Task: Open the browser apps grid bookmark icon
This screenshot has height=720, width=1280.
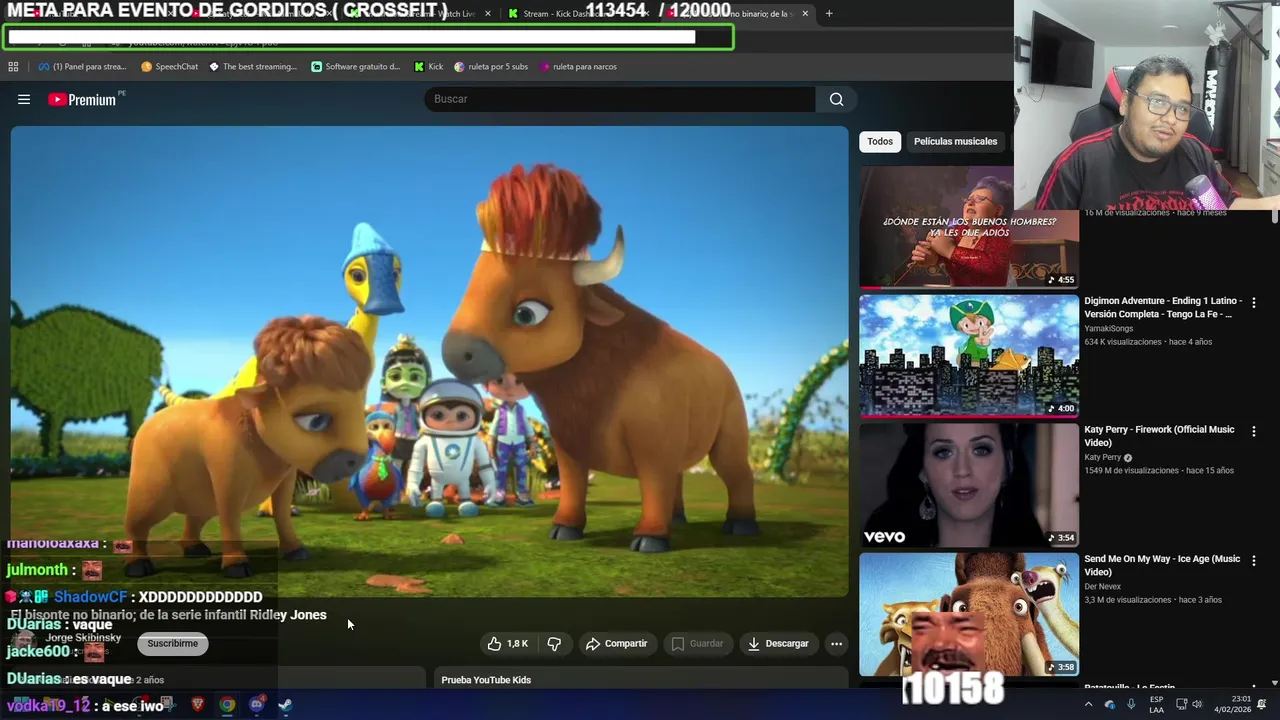Action: [13, 67]
